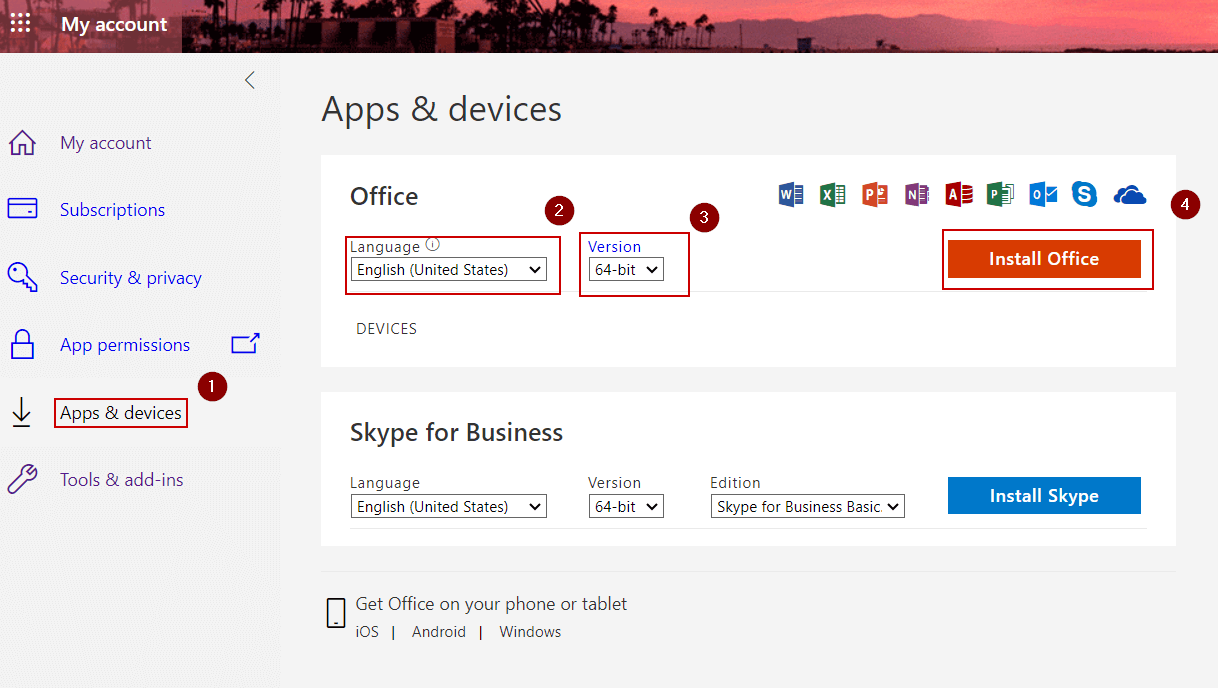Open the OneDrive cloud icon
1218x688 pixels.
pos(1129,194)
